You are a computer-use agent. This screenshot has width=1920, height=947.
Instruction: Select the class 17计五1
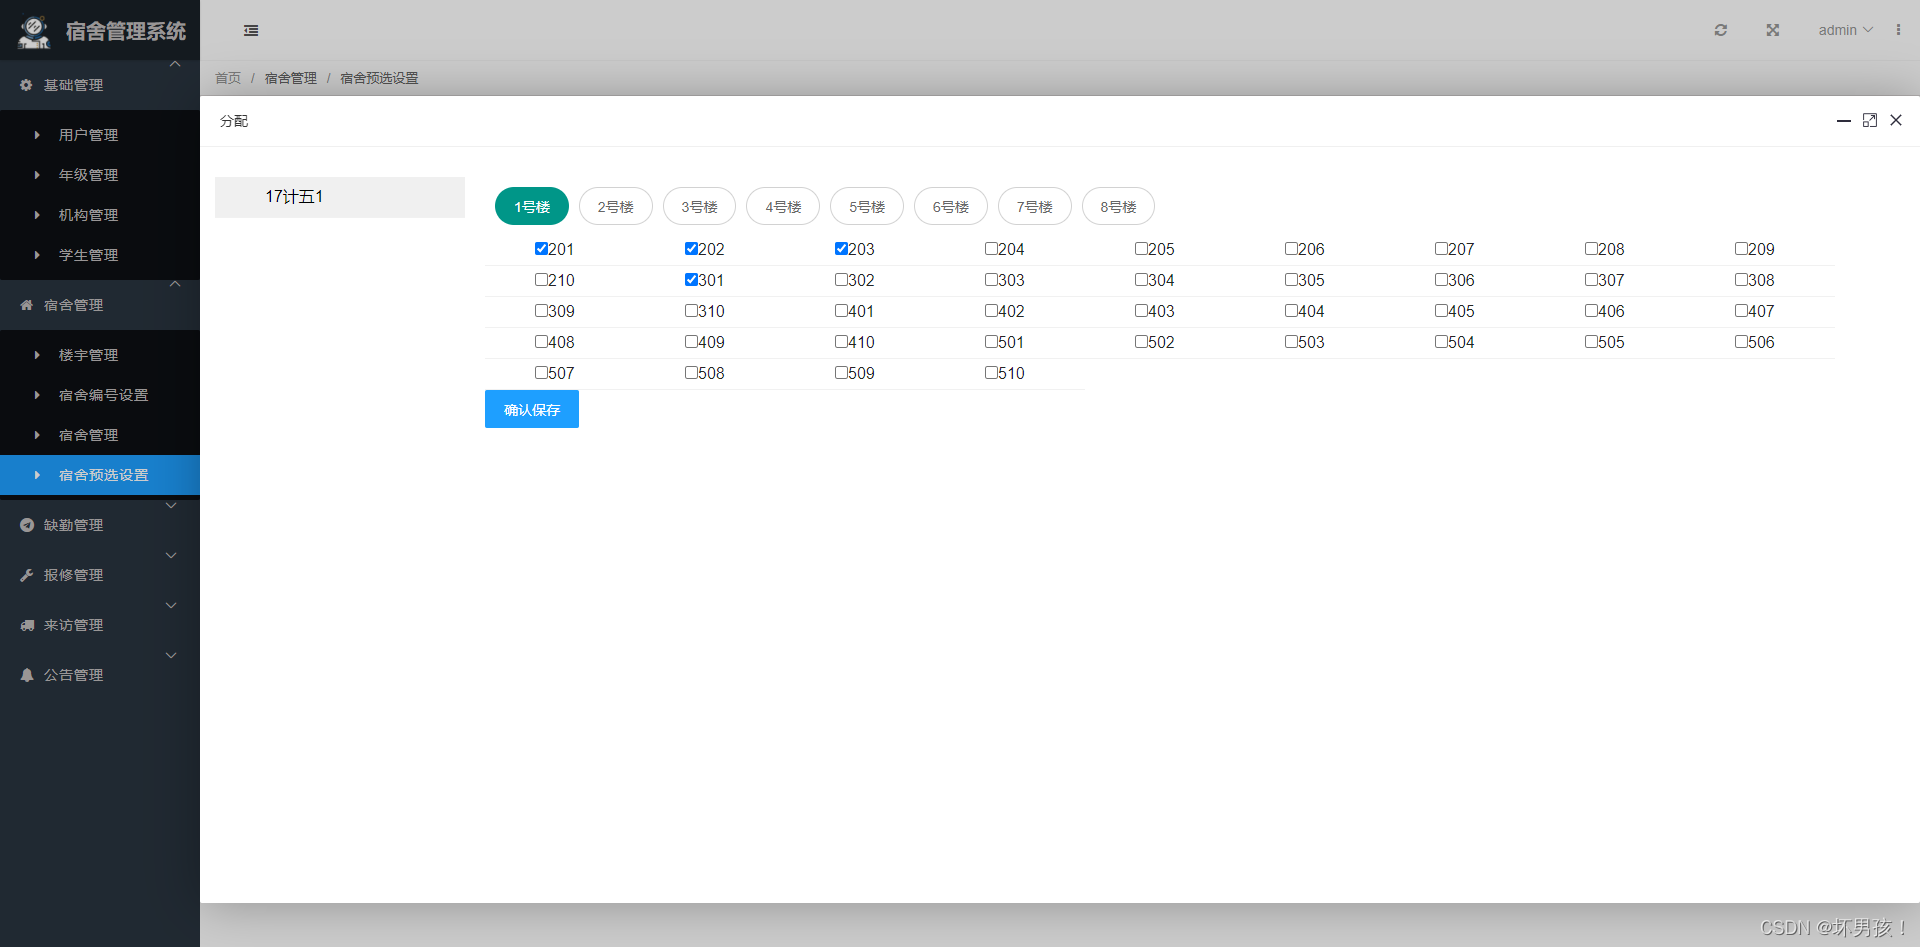340,197
